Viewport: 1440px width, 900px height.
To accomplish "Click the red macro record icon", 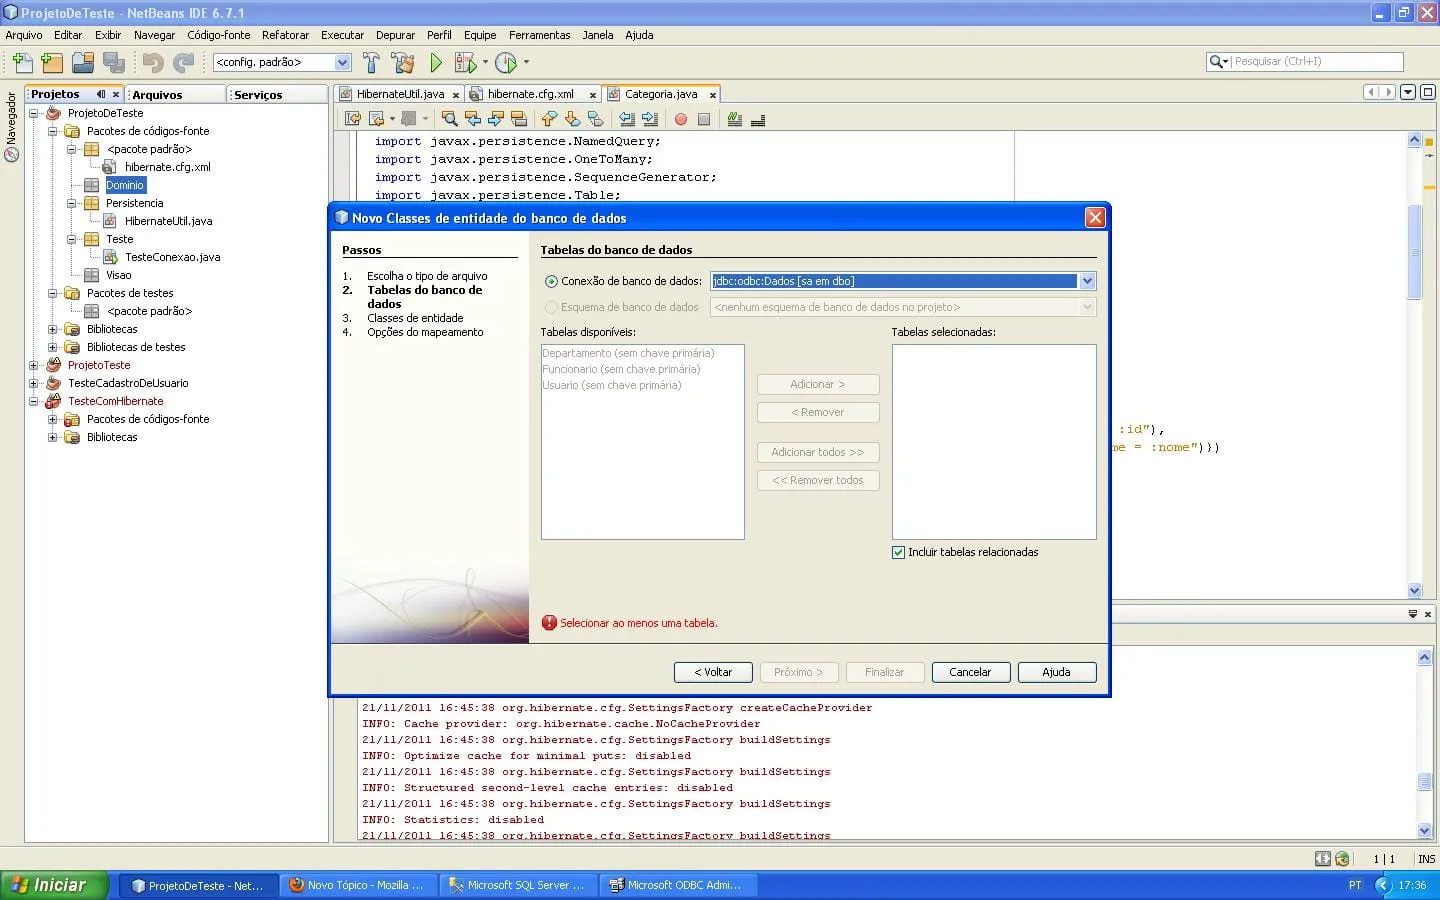I will 681,119.
